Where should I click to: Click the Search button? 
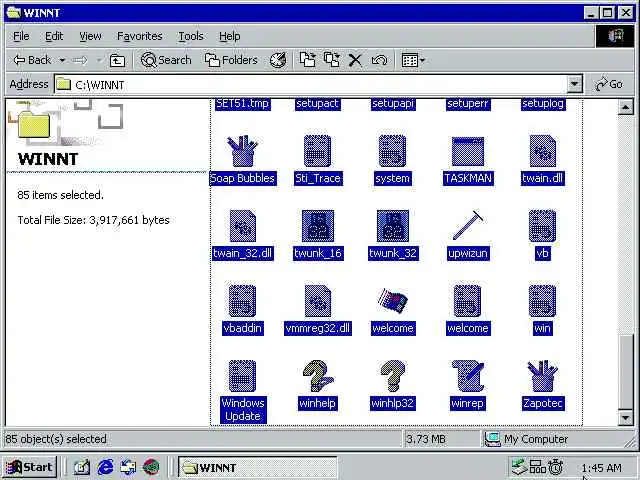click(166, 61)
